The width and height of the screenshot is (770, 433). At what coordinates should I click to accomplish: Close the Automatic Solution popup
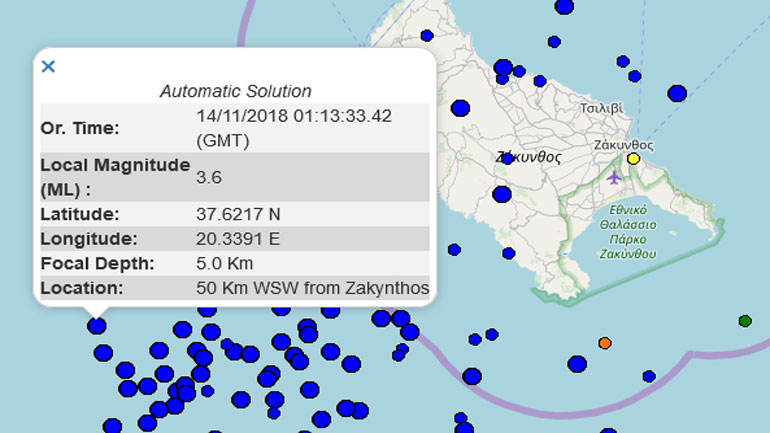click(x=48, y=67)
